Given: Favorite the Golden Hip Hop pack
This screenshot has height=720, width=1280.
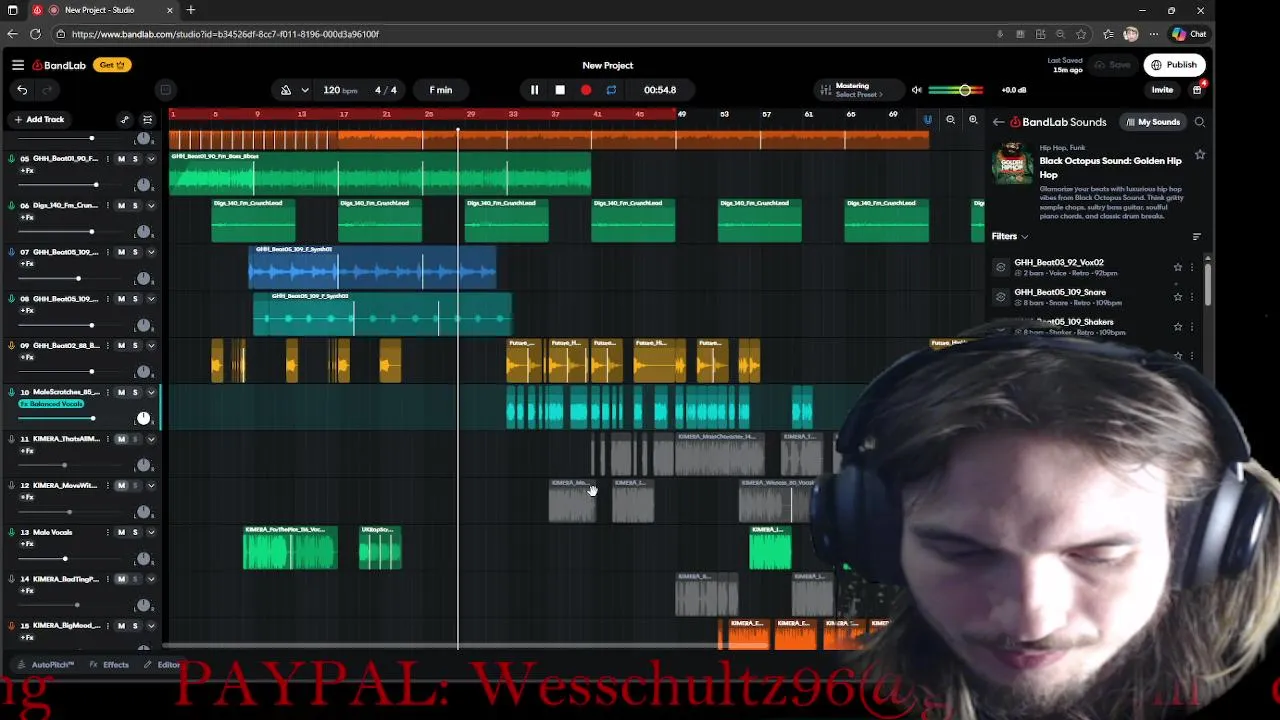Looking at the screenshot, I should (1199, 155).
